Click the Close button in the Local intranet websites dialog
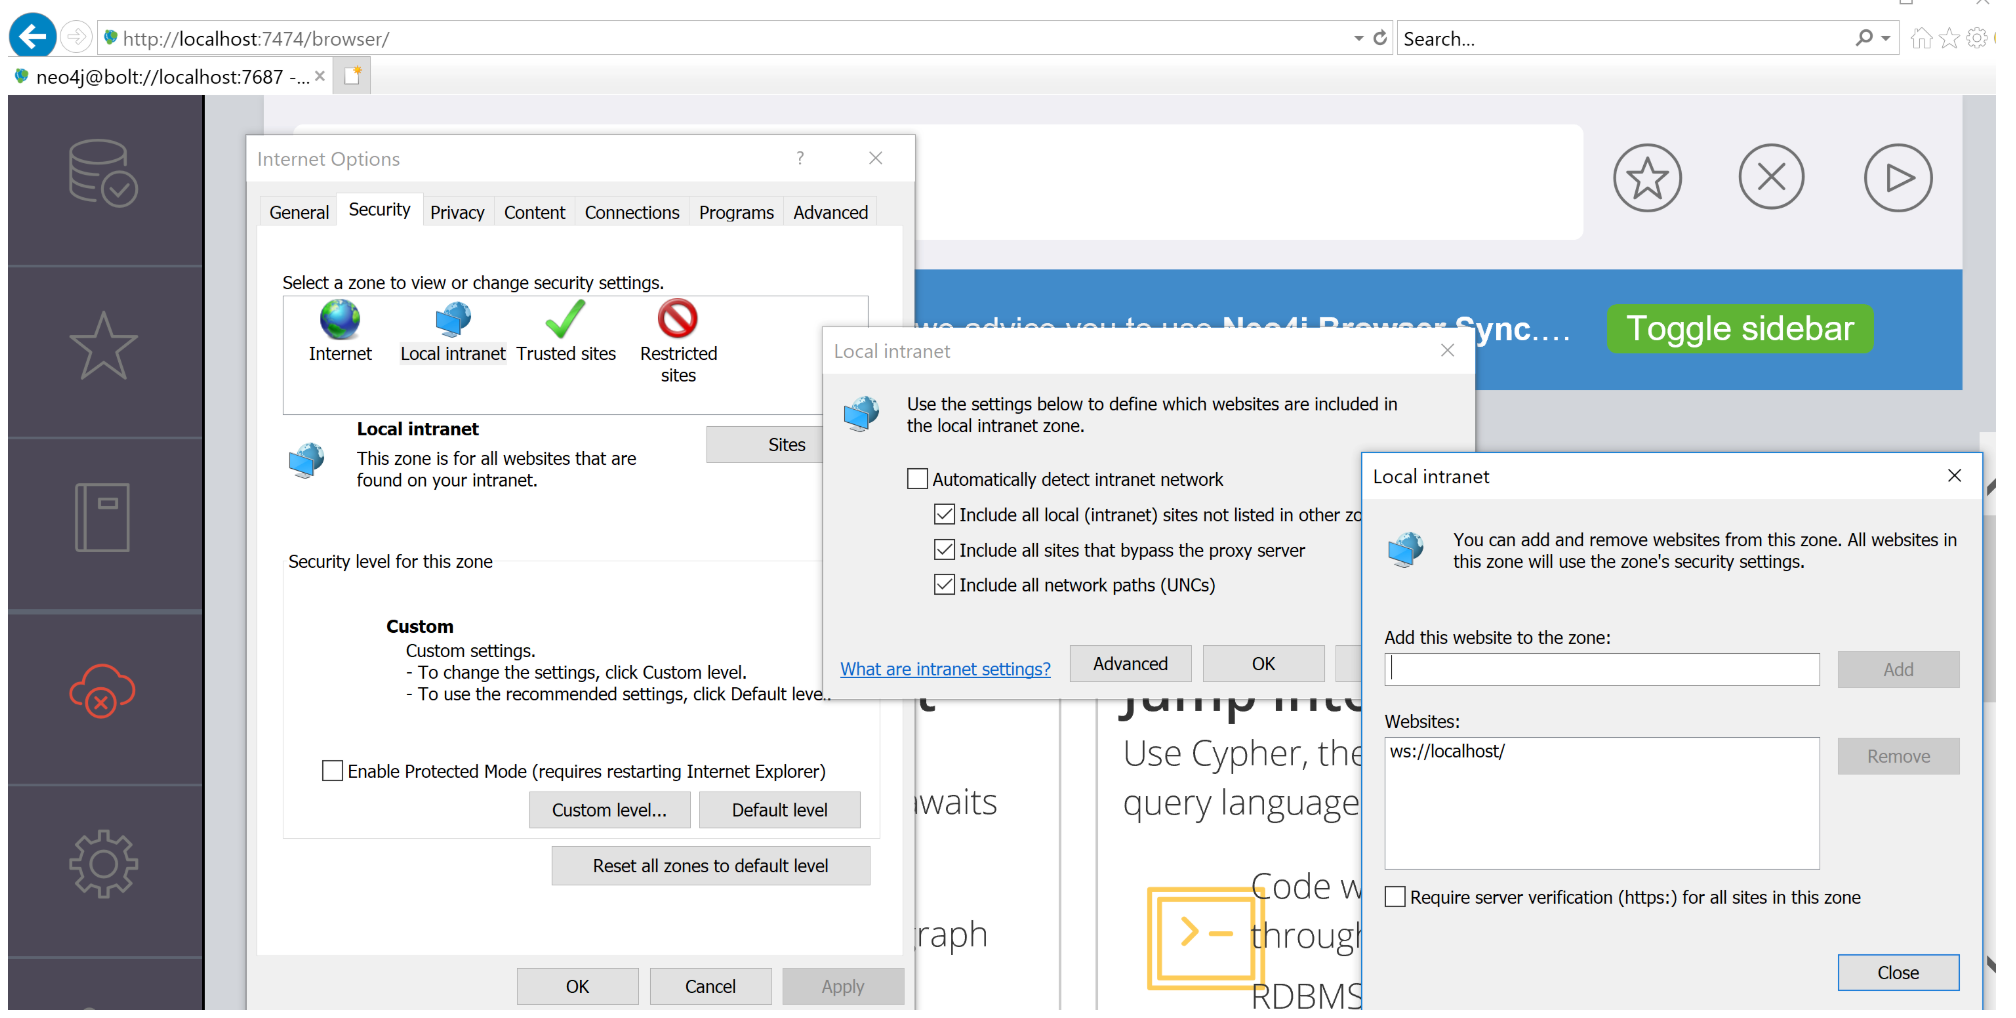Screen dimensions: 2016x1018 click(1898, 973)
